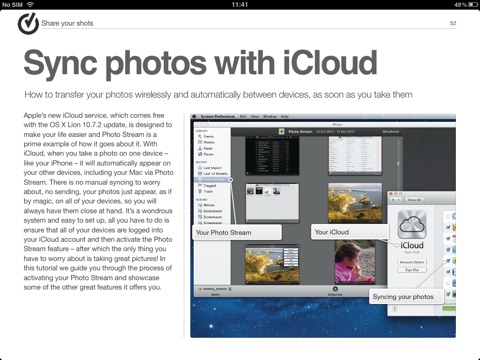This screenshot has width=480, height=360.
Task: Click back/forward arrows in System Preferences
Action: click(397, 200)
